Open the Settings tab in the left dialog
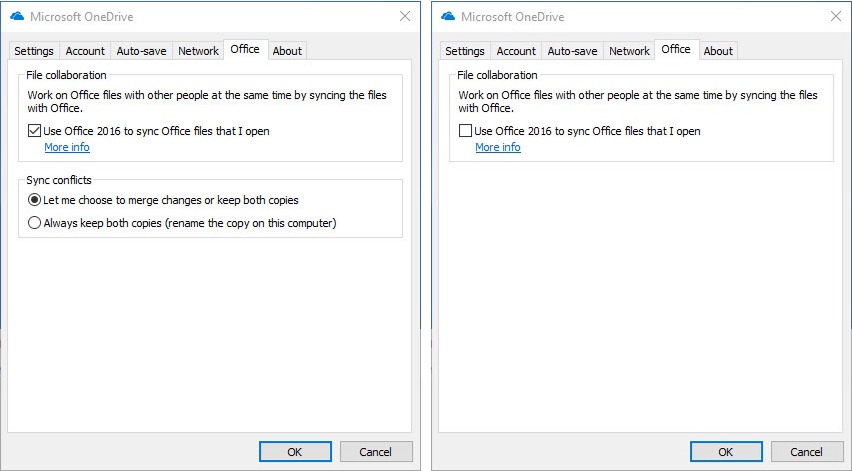The height and width of the screenshot is (471, 852). pos(34,51)
